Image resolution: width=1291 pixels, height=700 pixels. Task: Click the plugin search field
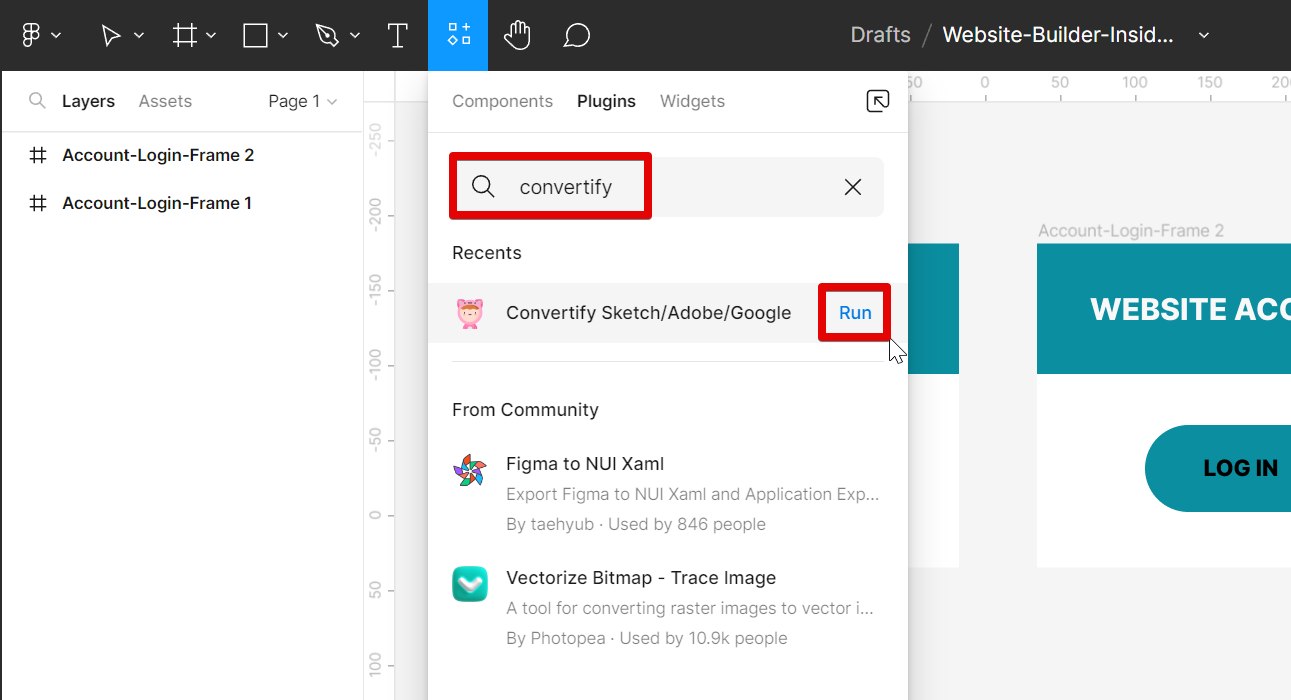point(600,187)
